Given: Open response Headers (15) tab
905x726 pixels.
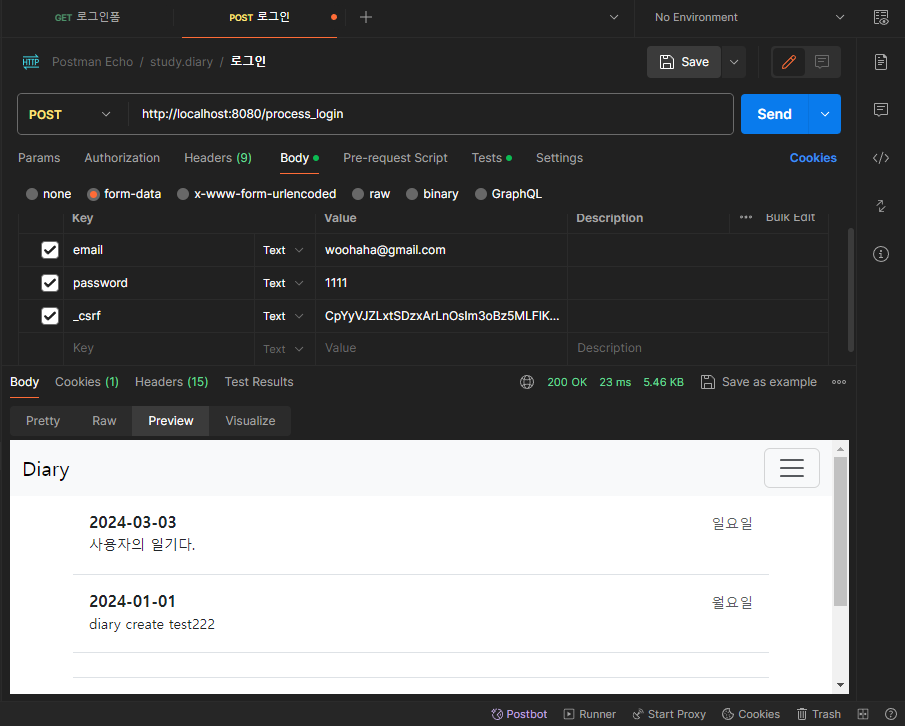Looking at the screenshot, I should coord(171,381).
